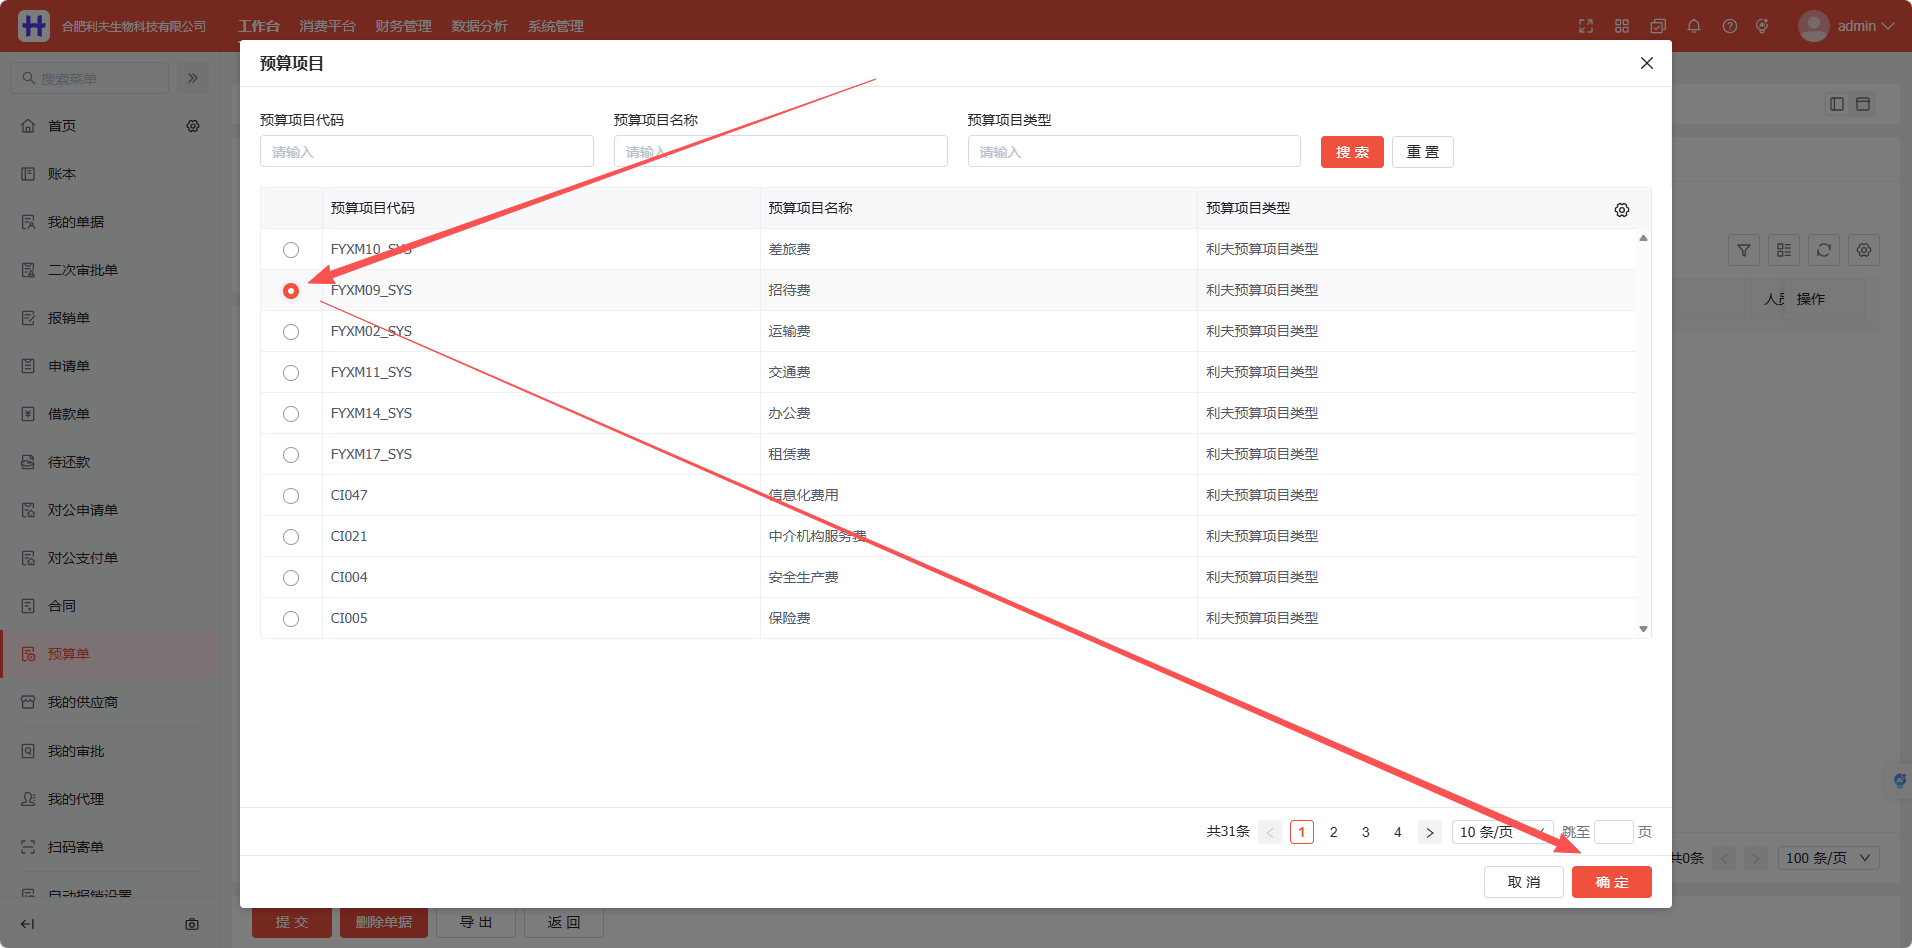Confirm selection with 确定 button
Screen dimensions: 1912x948
click(1611, 882)
